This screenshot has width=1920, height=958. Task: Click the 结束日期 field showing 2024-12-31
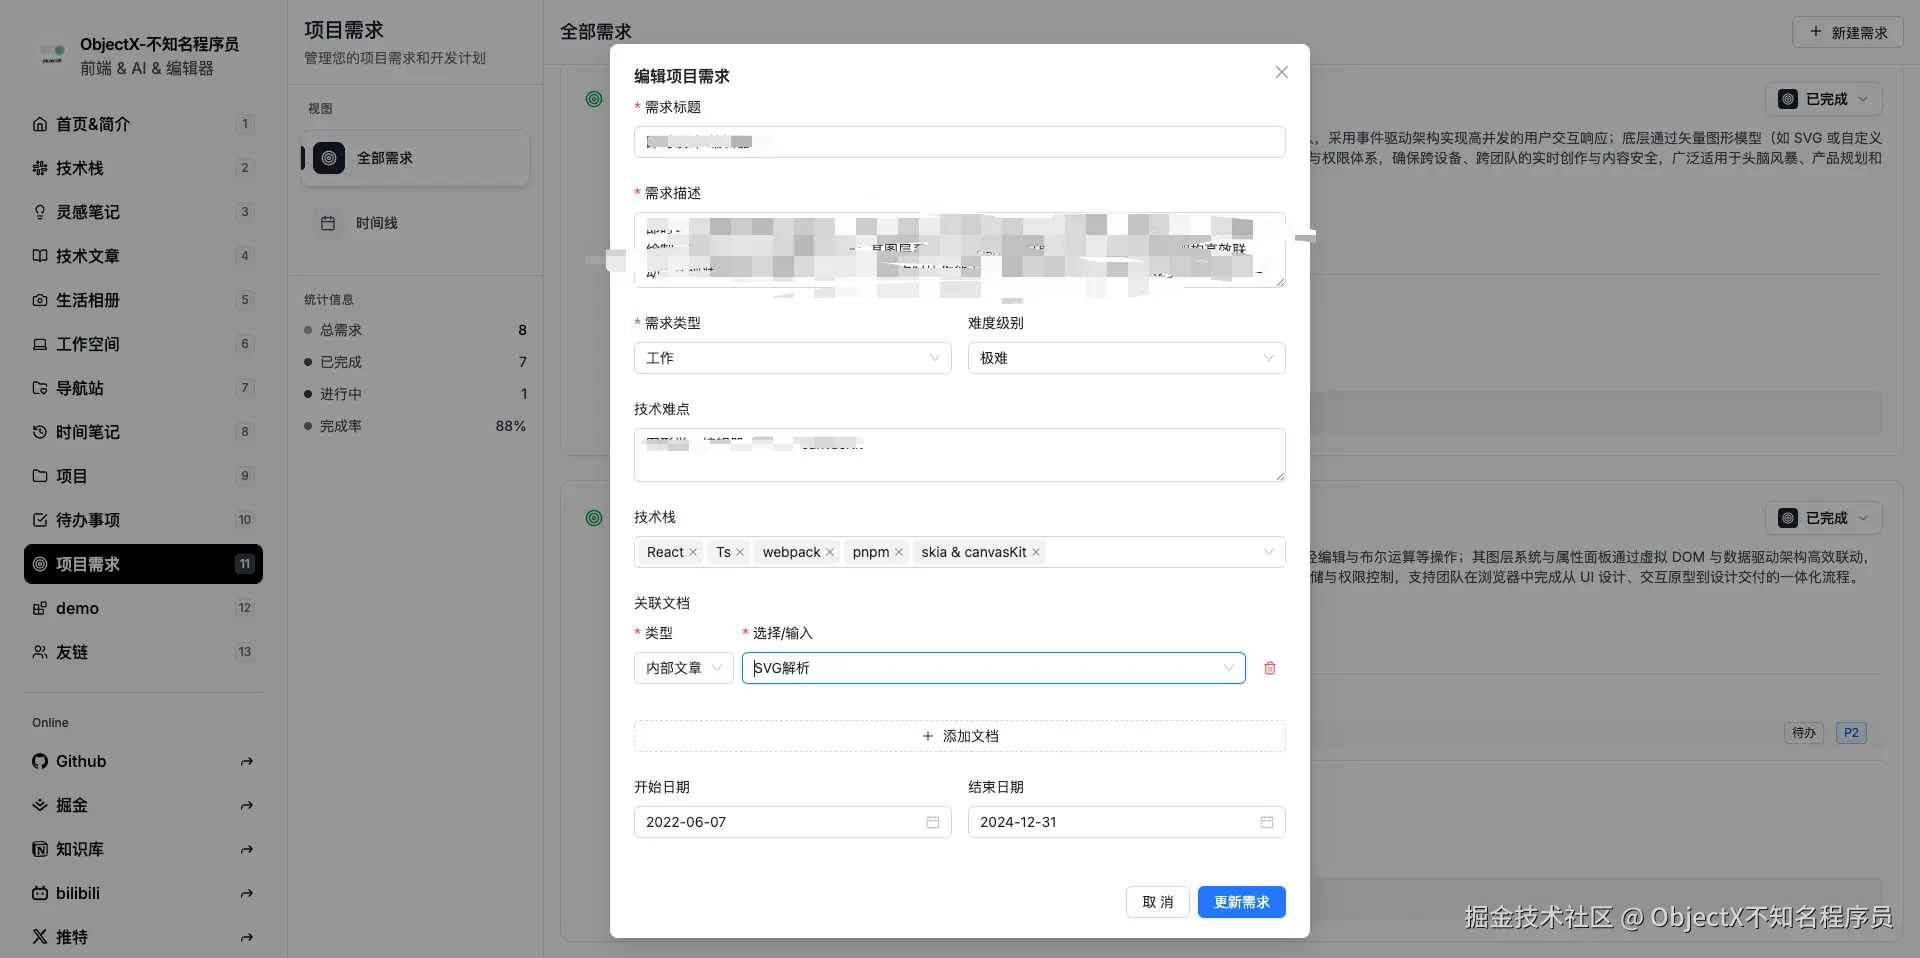(x=1126, y=822)
